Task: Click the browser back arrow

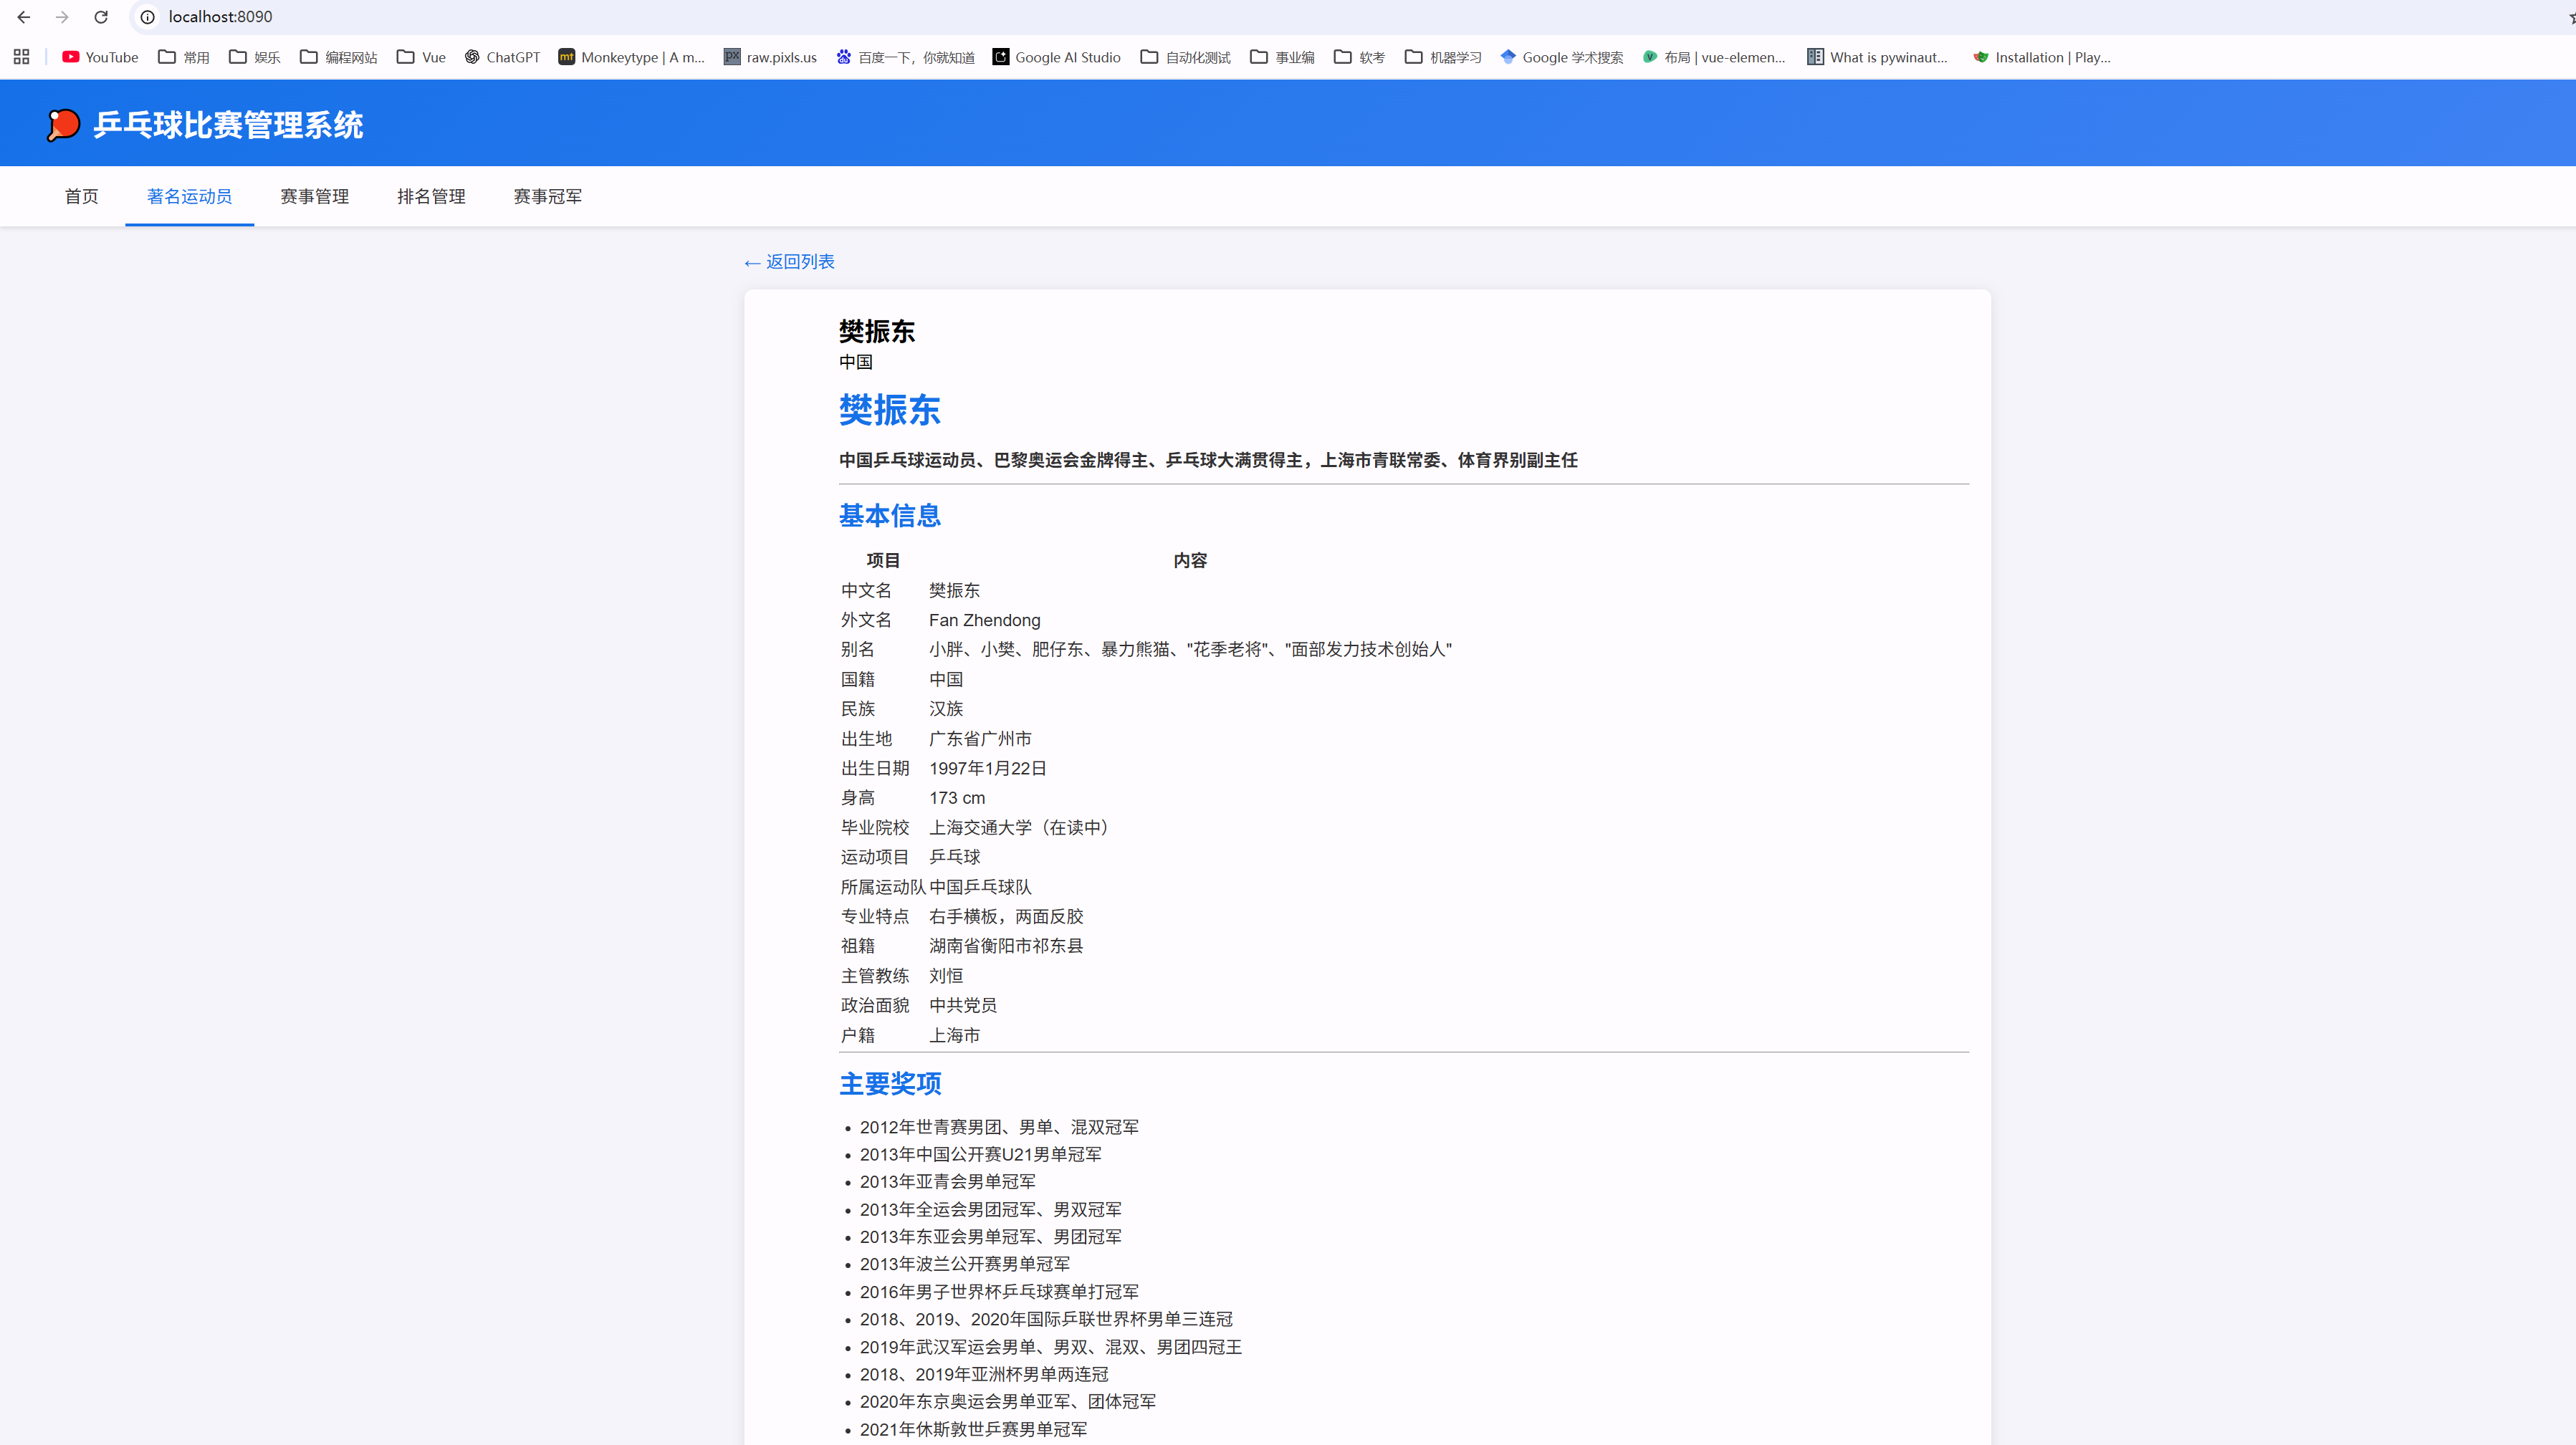Action: pos(24,17)
